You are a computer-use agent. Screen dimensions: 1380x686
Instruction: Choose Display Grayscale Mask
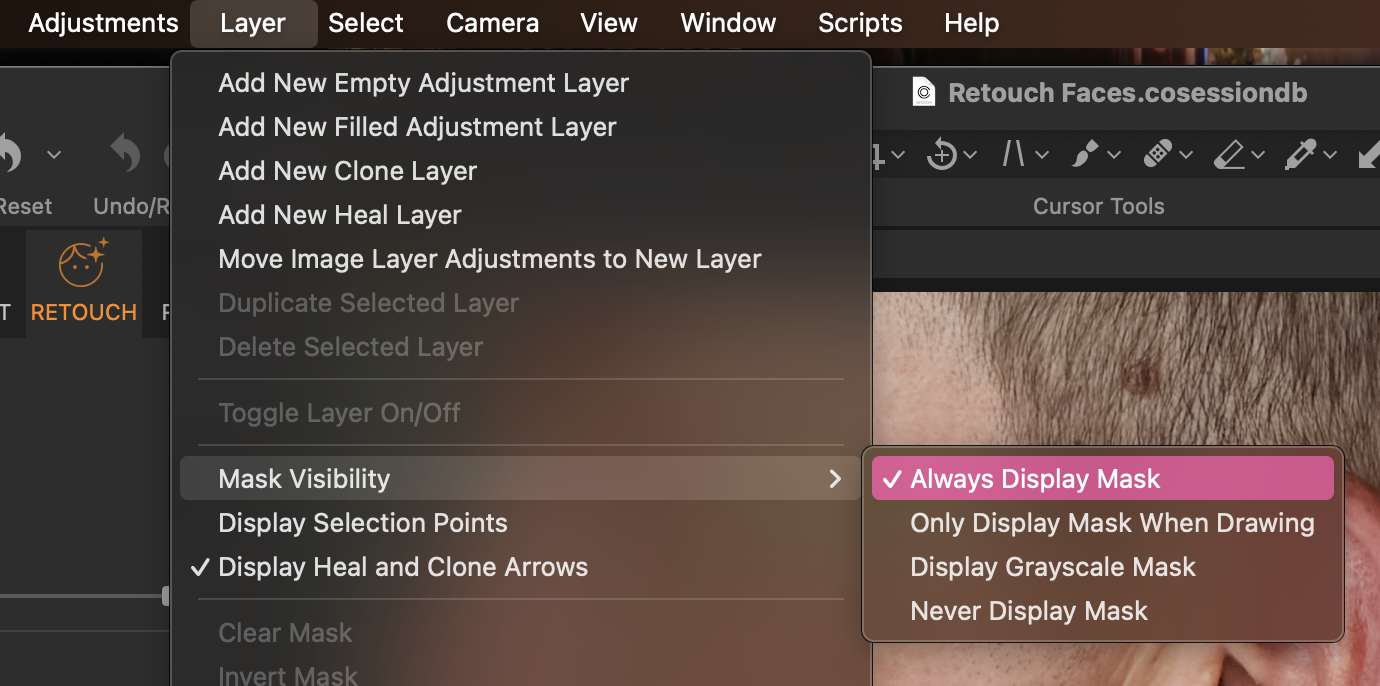(x=1052, y=567)
